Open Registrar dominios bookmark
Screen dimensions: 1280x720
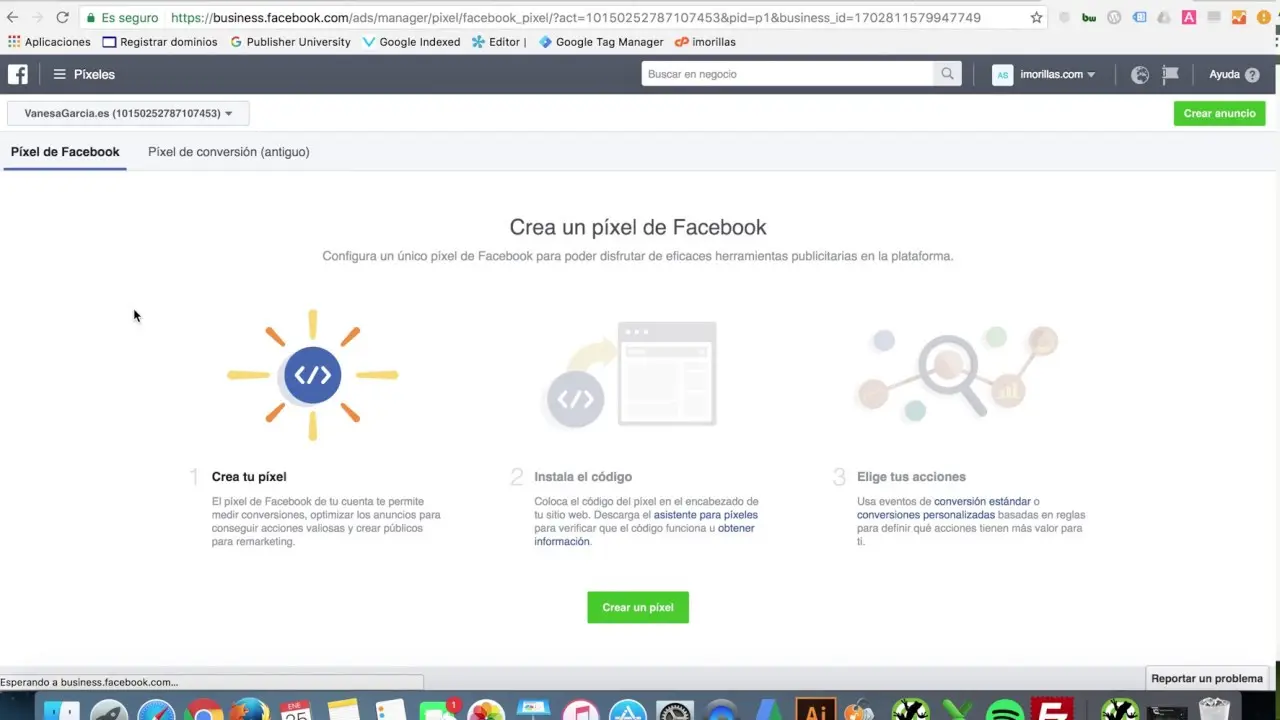[160, 42]
